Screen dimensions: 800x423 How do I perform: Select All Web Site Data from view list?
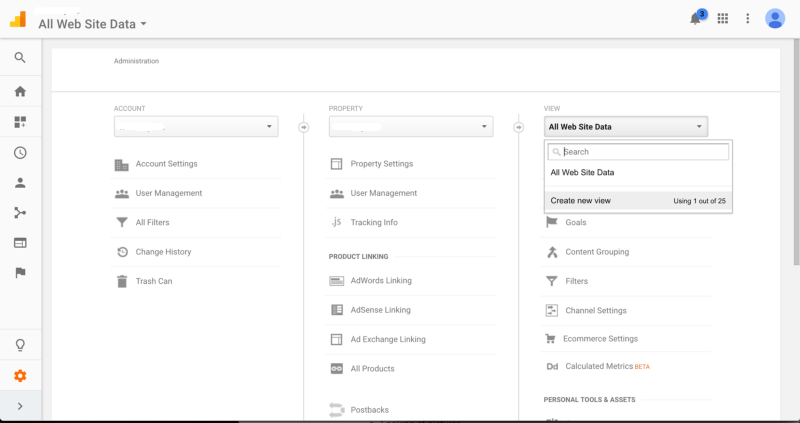click(582, 173)
